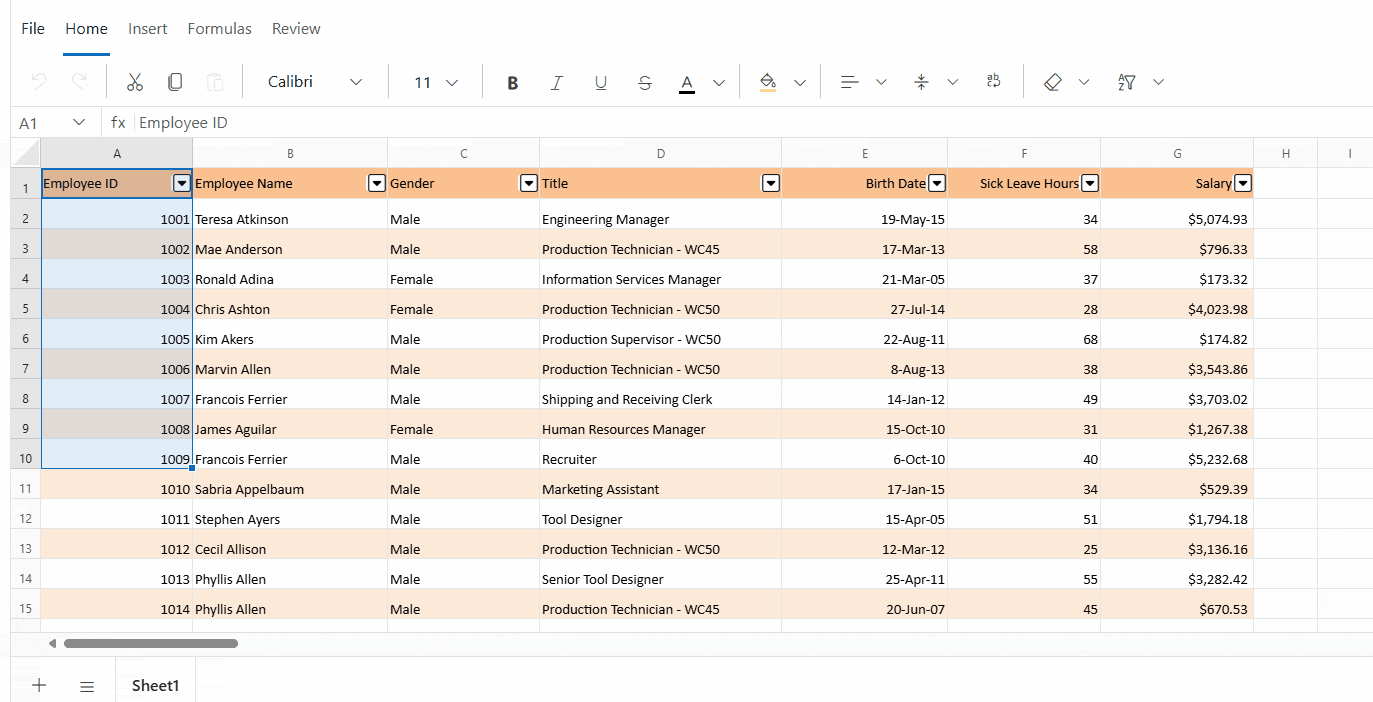Click the fx insert function icon
The width and height of the screenshot is (1373, 702).
(118, 122)
